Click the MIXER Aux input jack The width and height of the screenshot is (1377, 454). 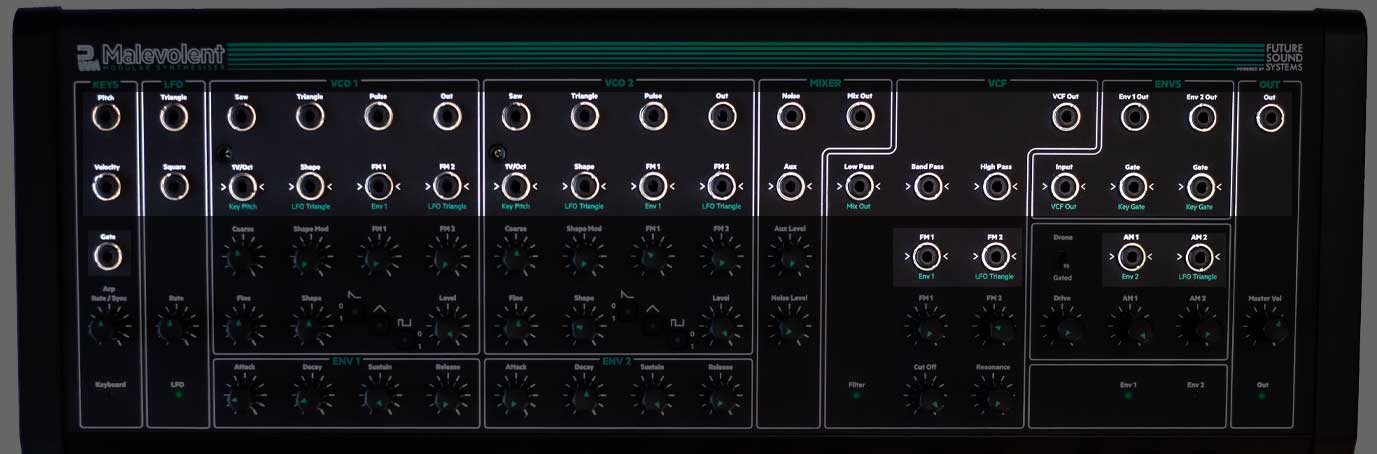(x=791, y=187)
